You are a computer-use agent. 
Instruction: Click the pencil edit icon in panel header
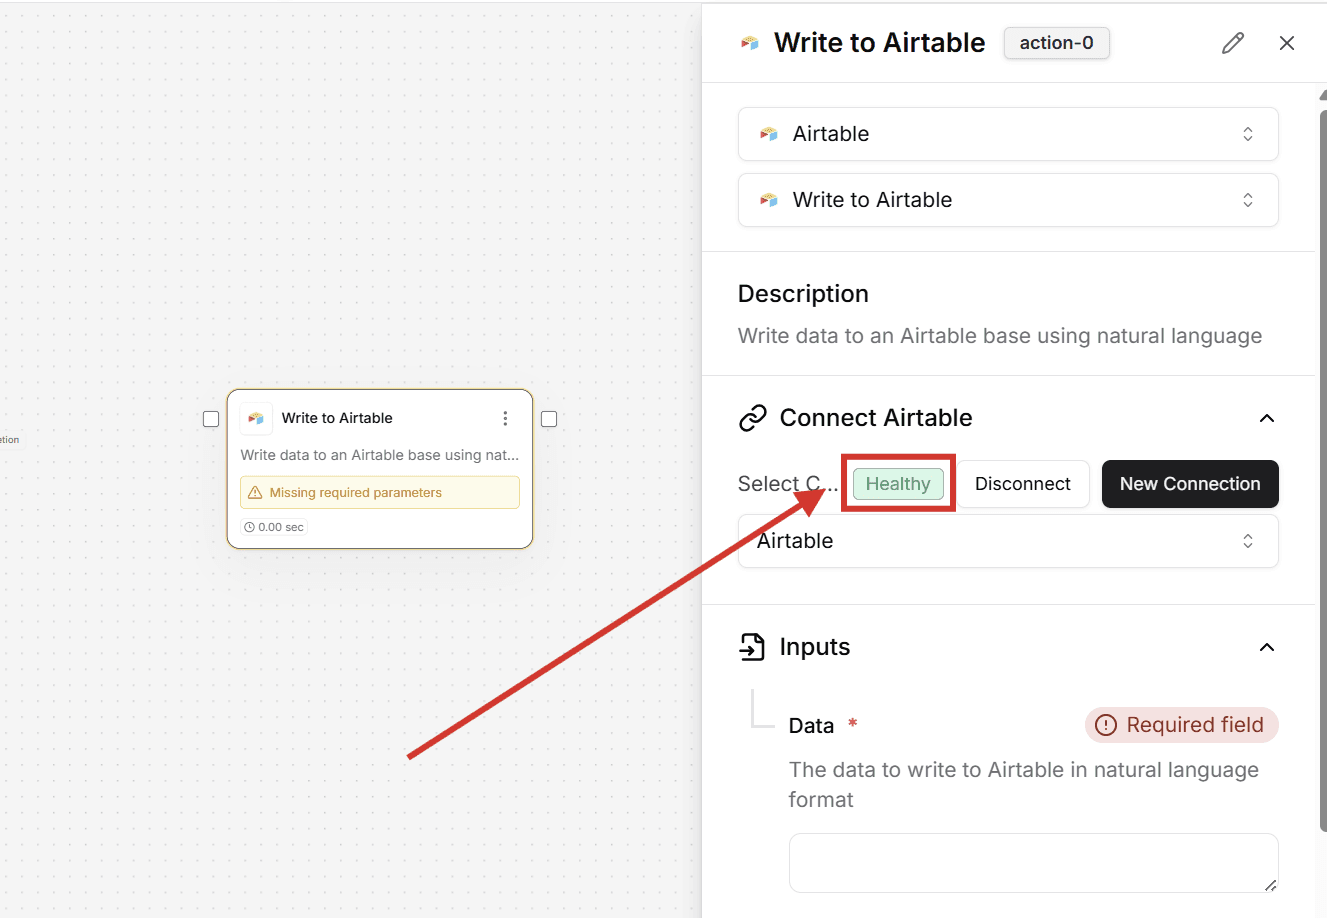click(1233, 43)
